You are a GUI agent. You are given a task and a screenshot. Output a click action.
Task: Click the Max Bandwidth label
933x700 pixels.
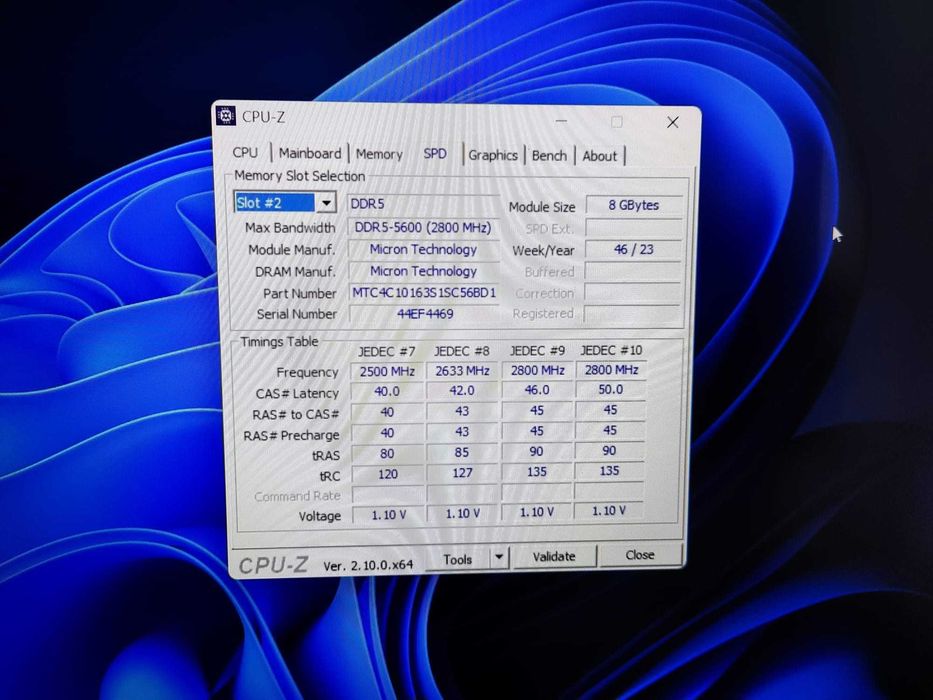click(290, 228)
